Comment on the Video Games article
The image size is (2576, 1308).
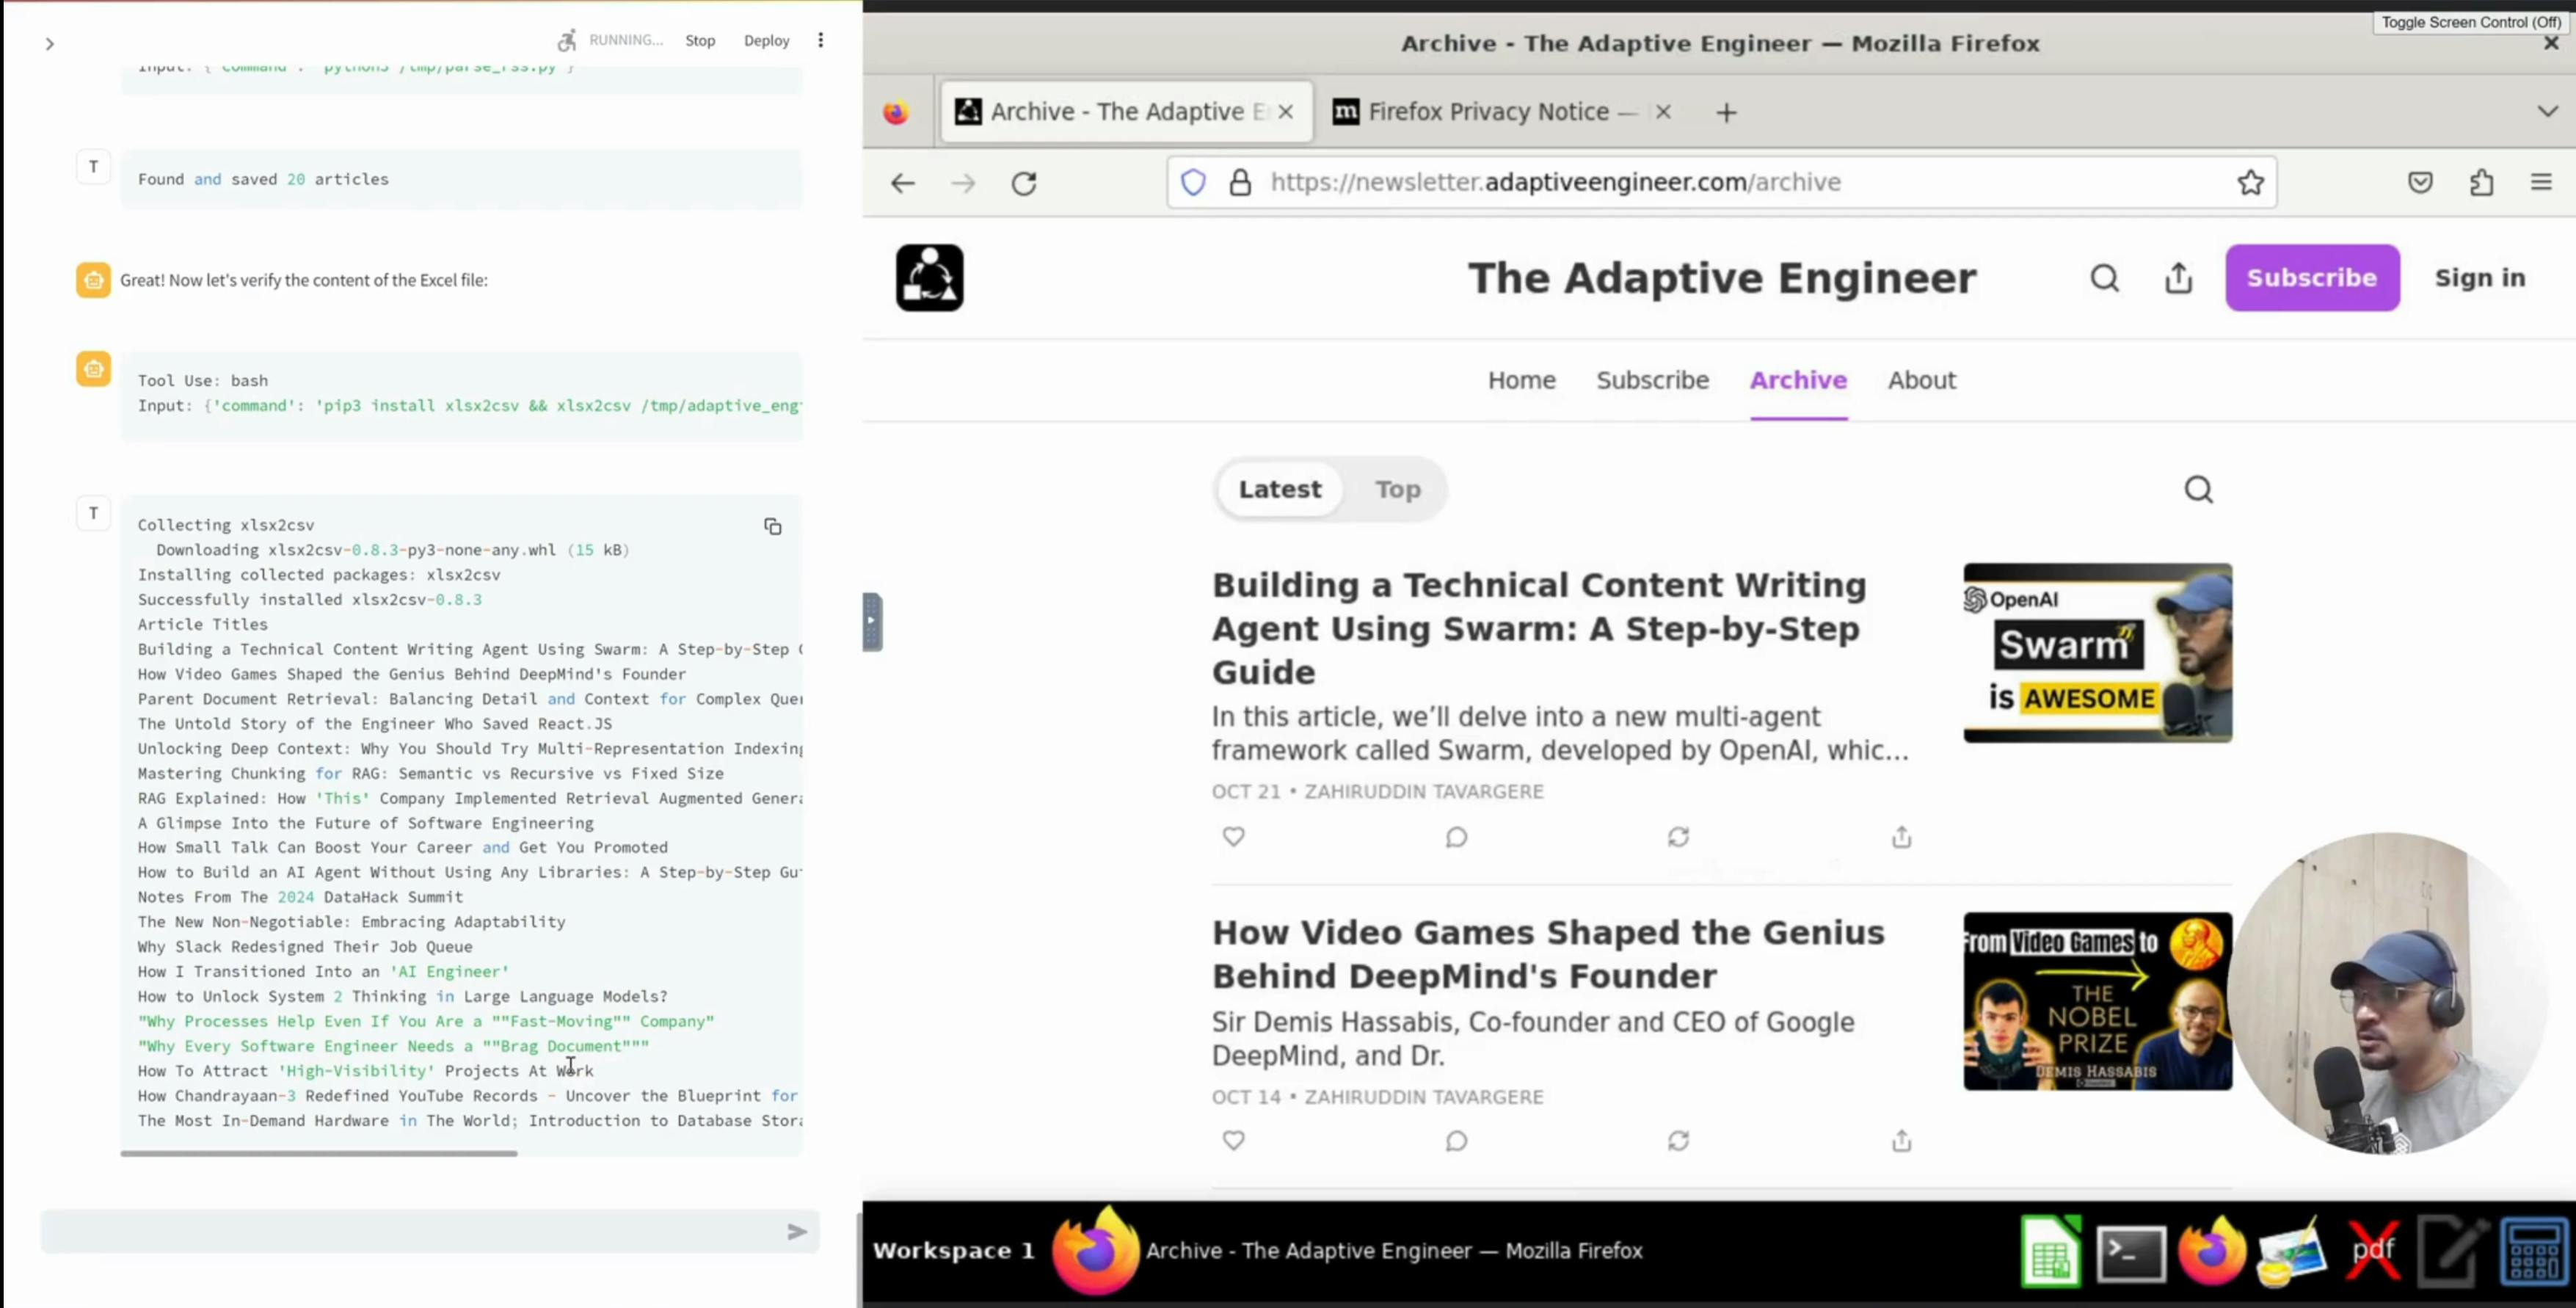click(x=1456, y=1140)
